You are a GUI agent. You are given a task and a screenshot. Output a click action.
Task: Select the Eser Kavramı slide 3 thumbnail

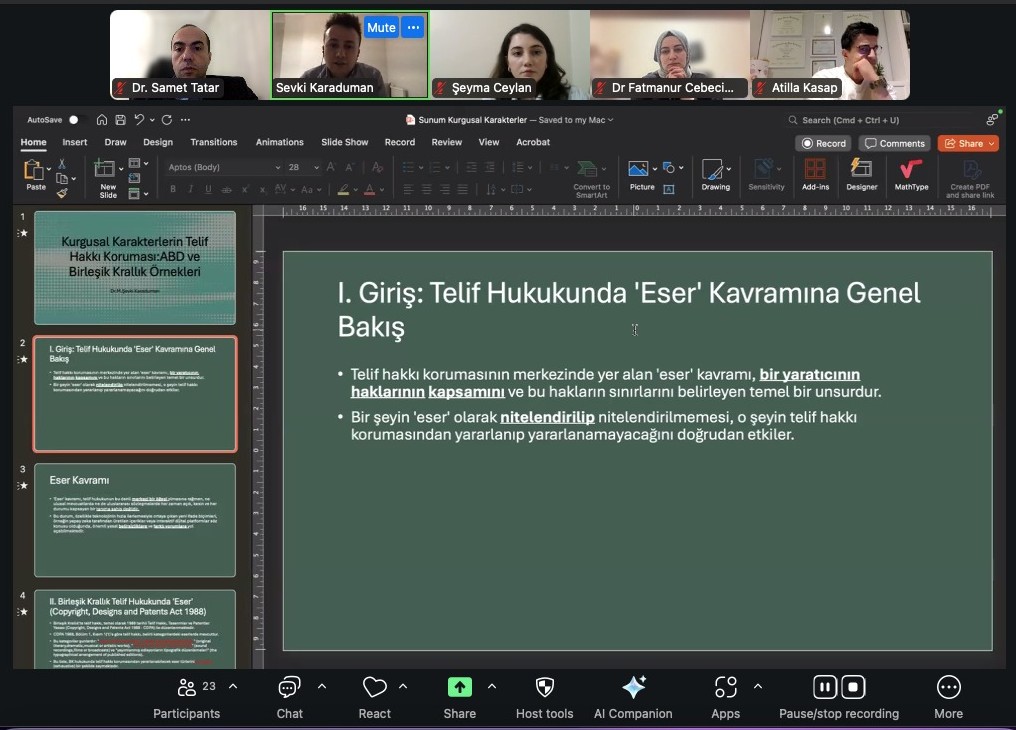click(x=135, y=520)
